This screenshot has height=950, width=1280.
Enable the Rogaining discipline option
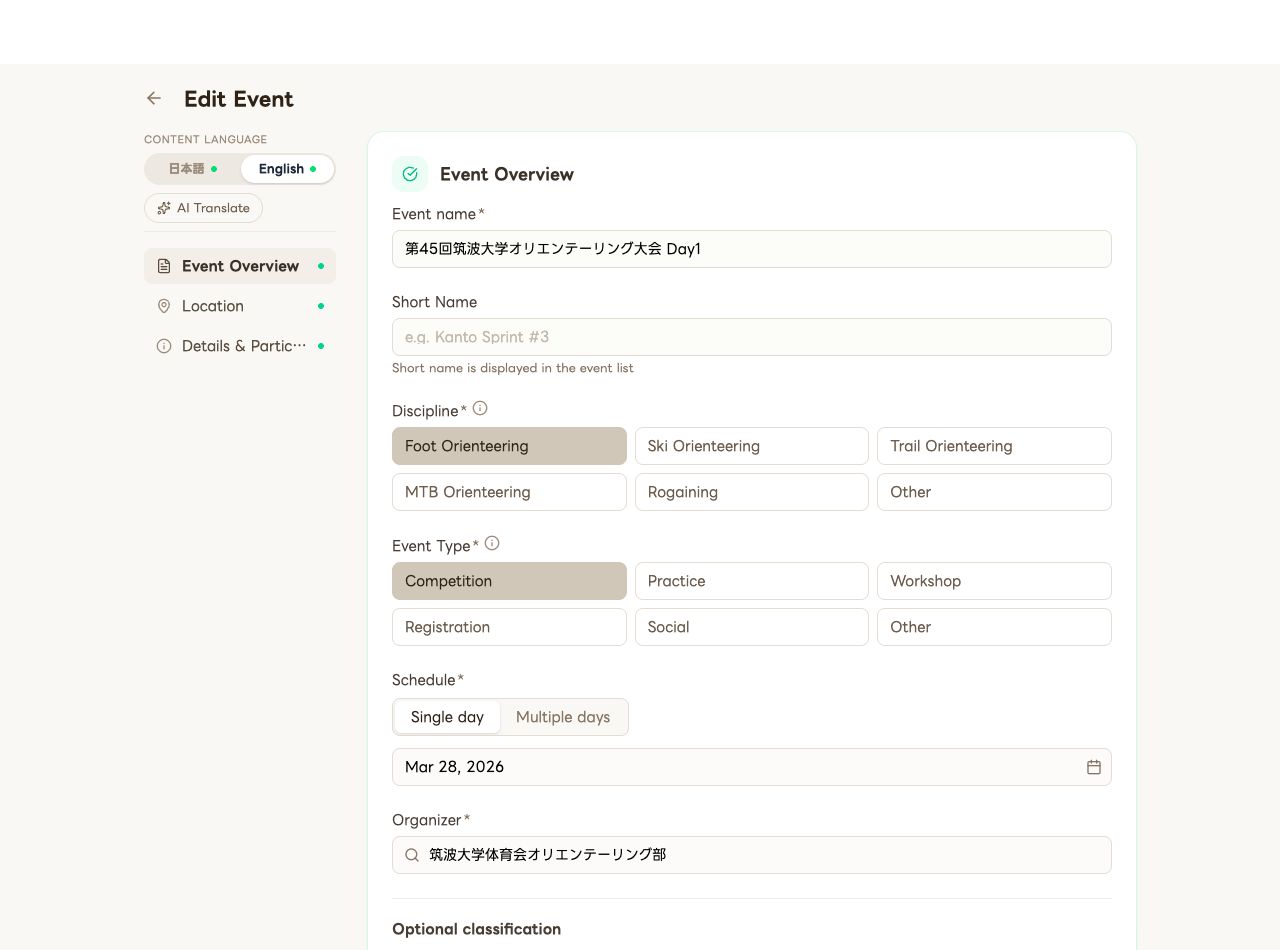click(x=751, y=492)
